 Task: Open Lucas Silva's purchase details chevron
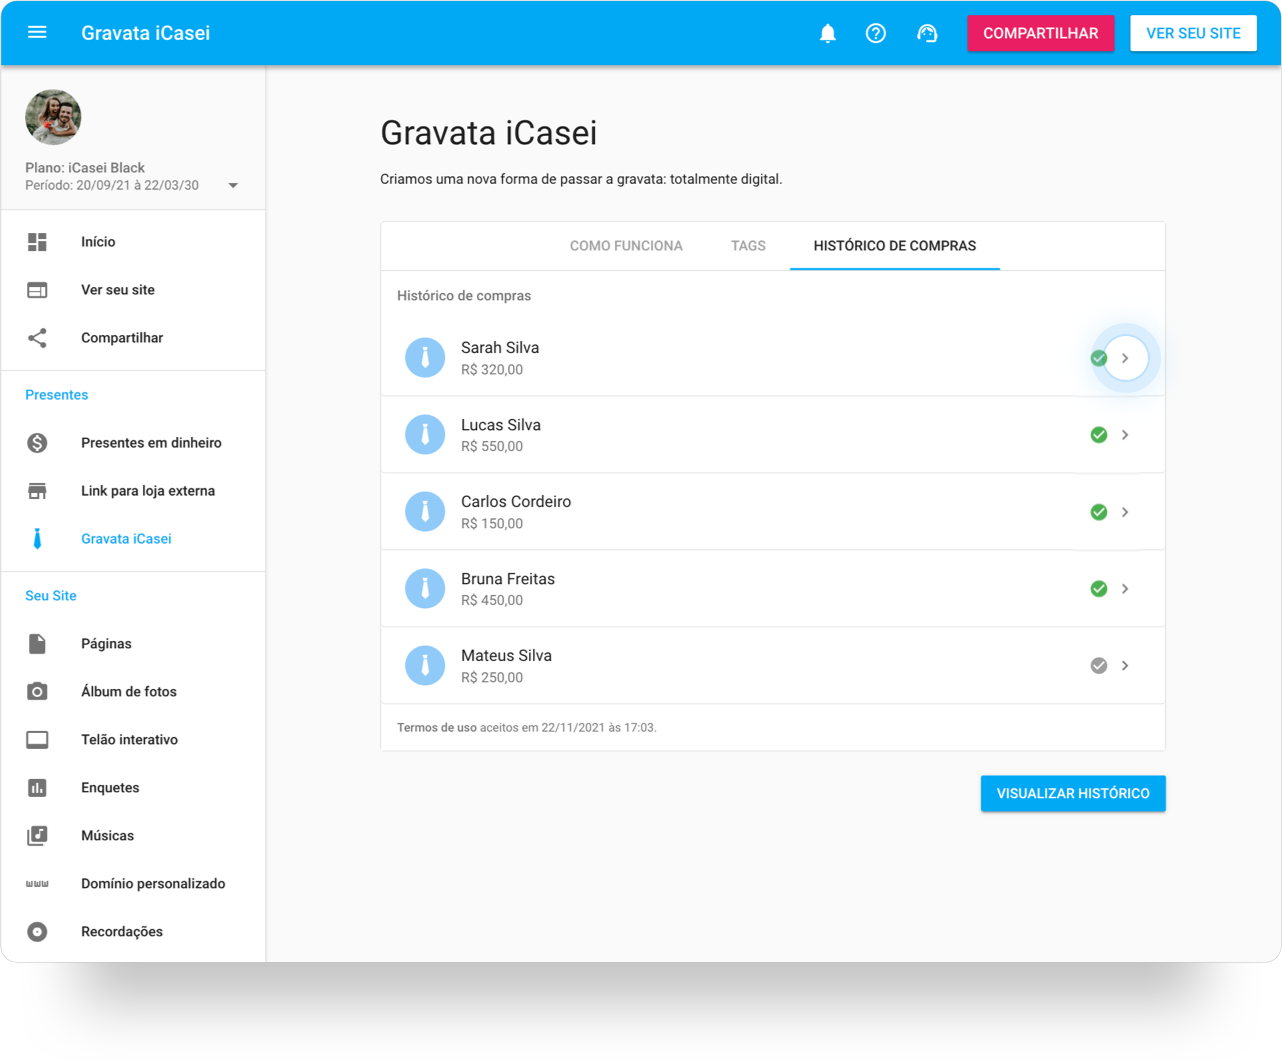pyautogui.click(x=1126, y=435)
